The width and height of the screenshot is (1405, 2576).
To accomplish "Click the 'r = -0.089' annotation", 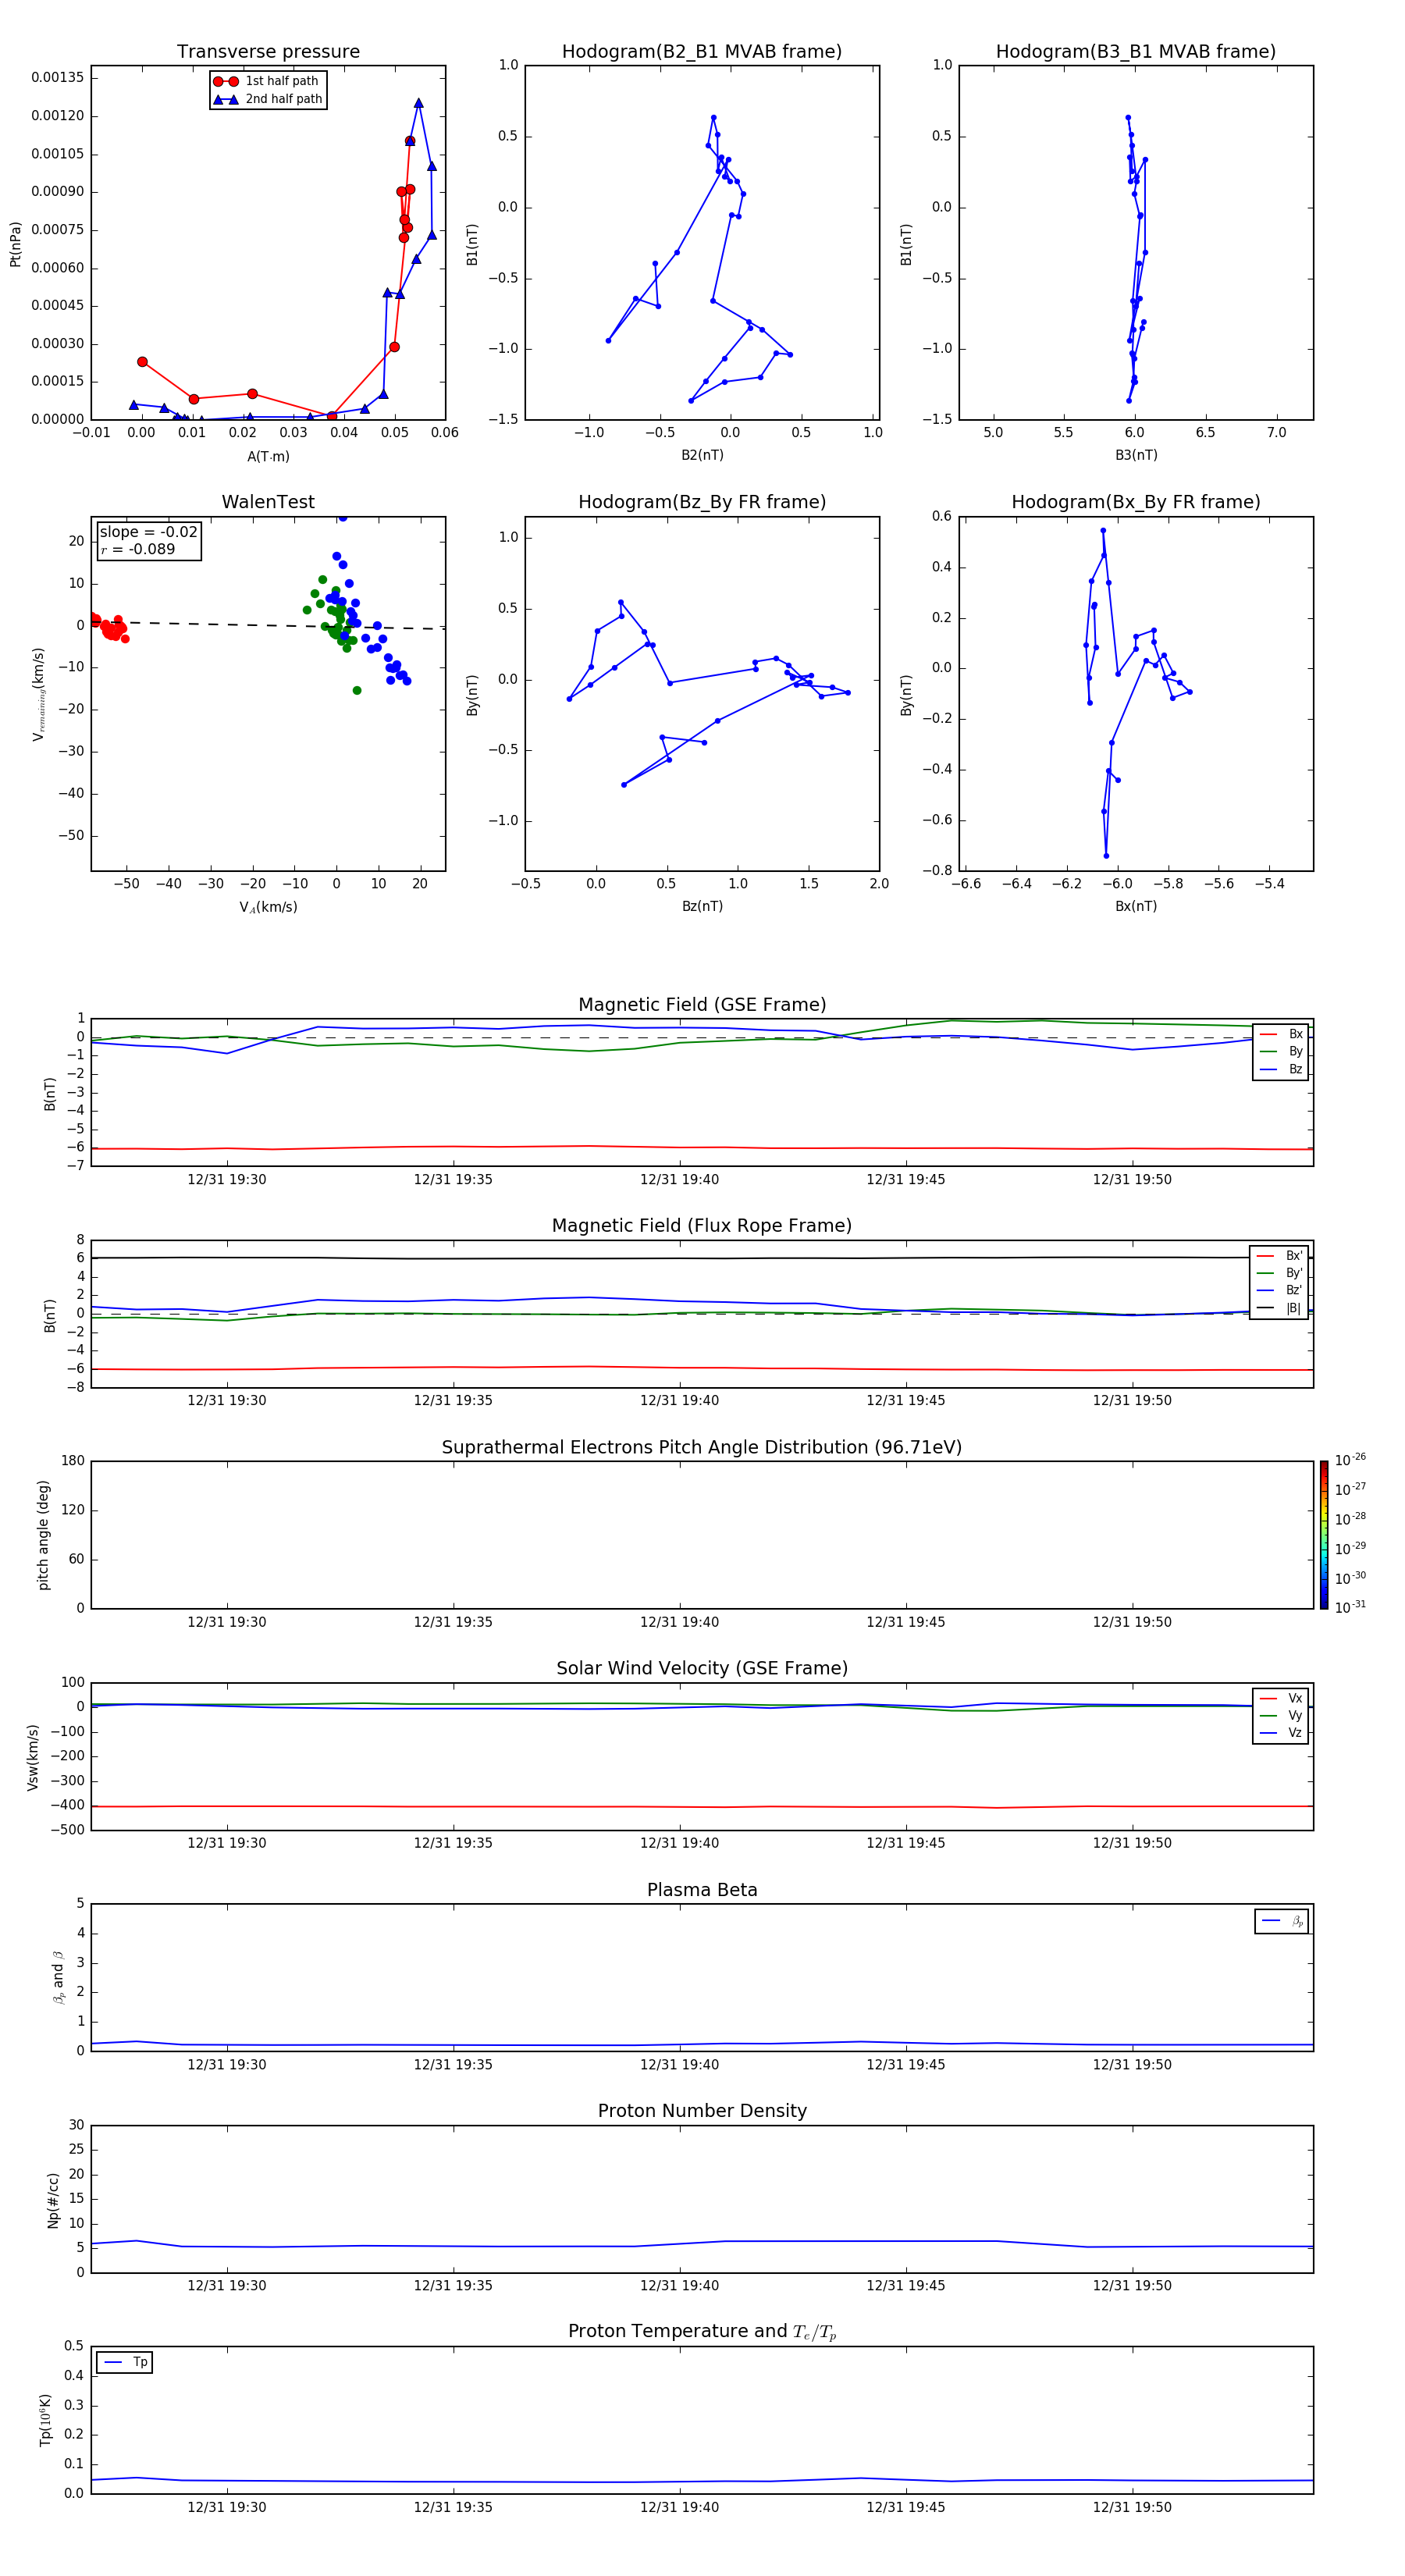I will (x=138, y=549).
